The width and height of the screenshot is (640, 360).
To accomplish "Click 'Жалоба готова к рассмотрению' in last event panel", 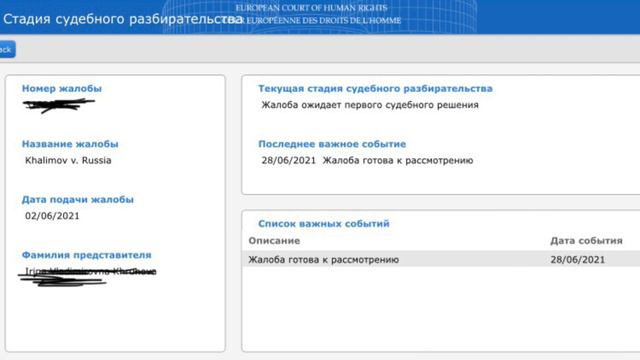I will [398, 160].
